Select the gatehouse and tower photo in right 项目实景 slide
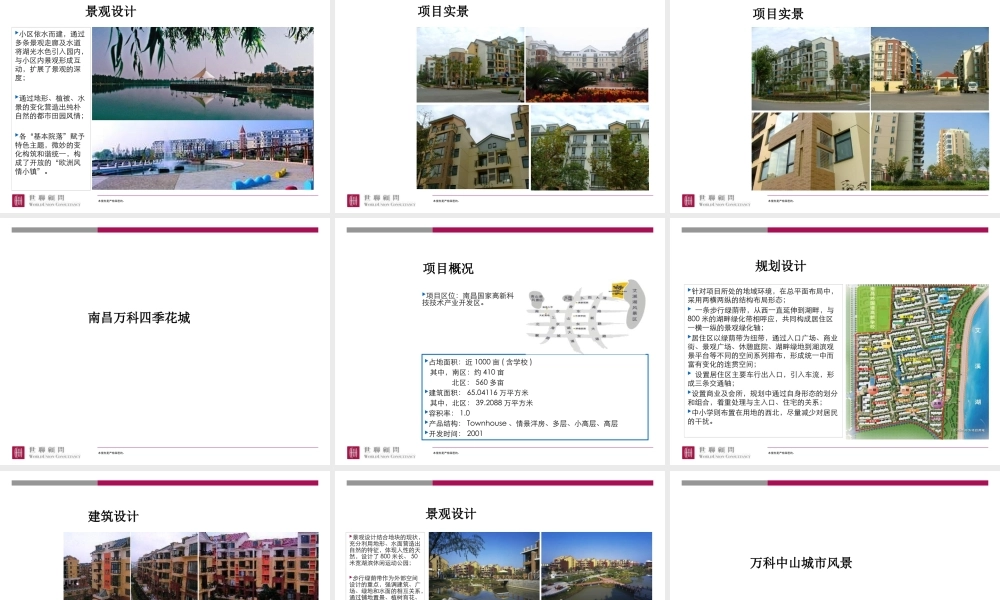 pyautogui.click(x=930, y=68)
